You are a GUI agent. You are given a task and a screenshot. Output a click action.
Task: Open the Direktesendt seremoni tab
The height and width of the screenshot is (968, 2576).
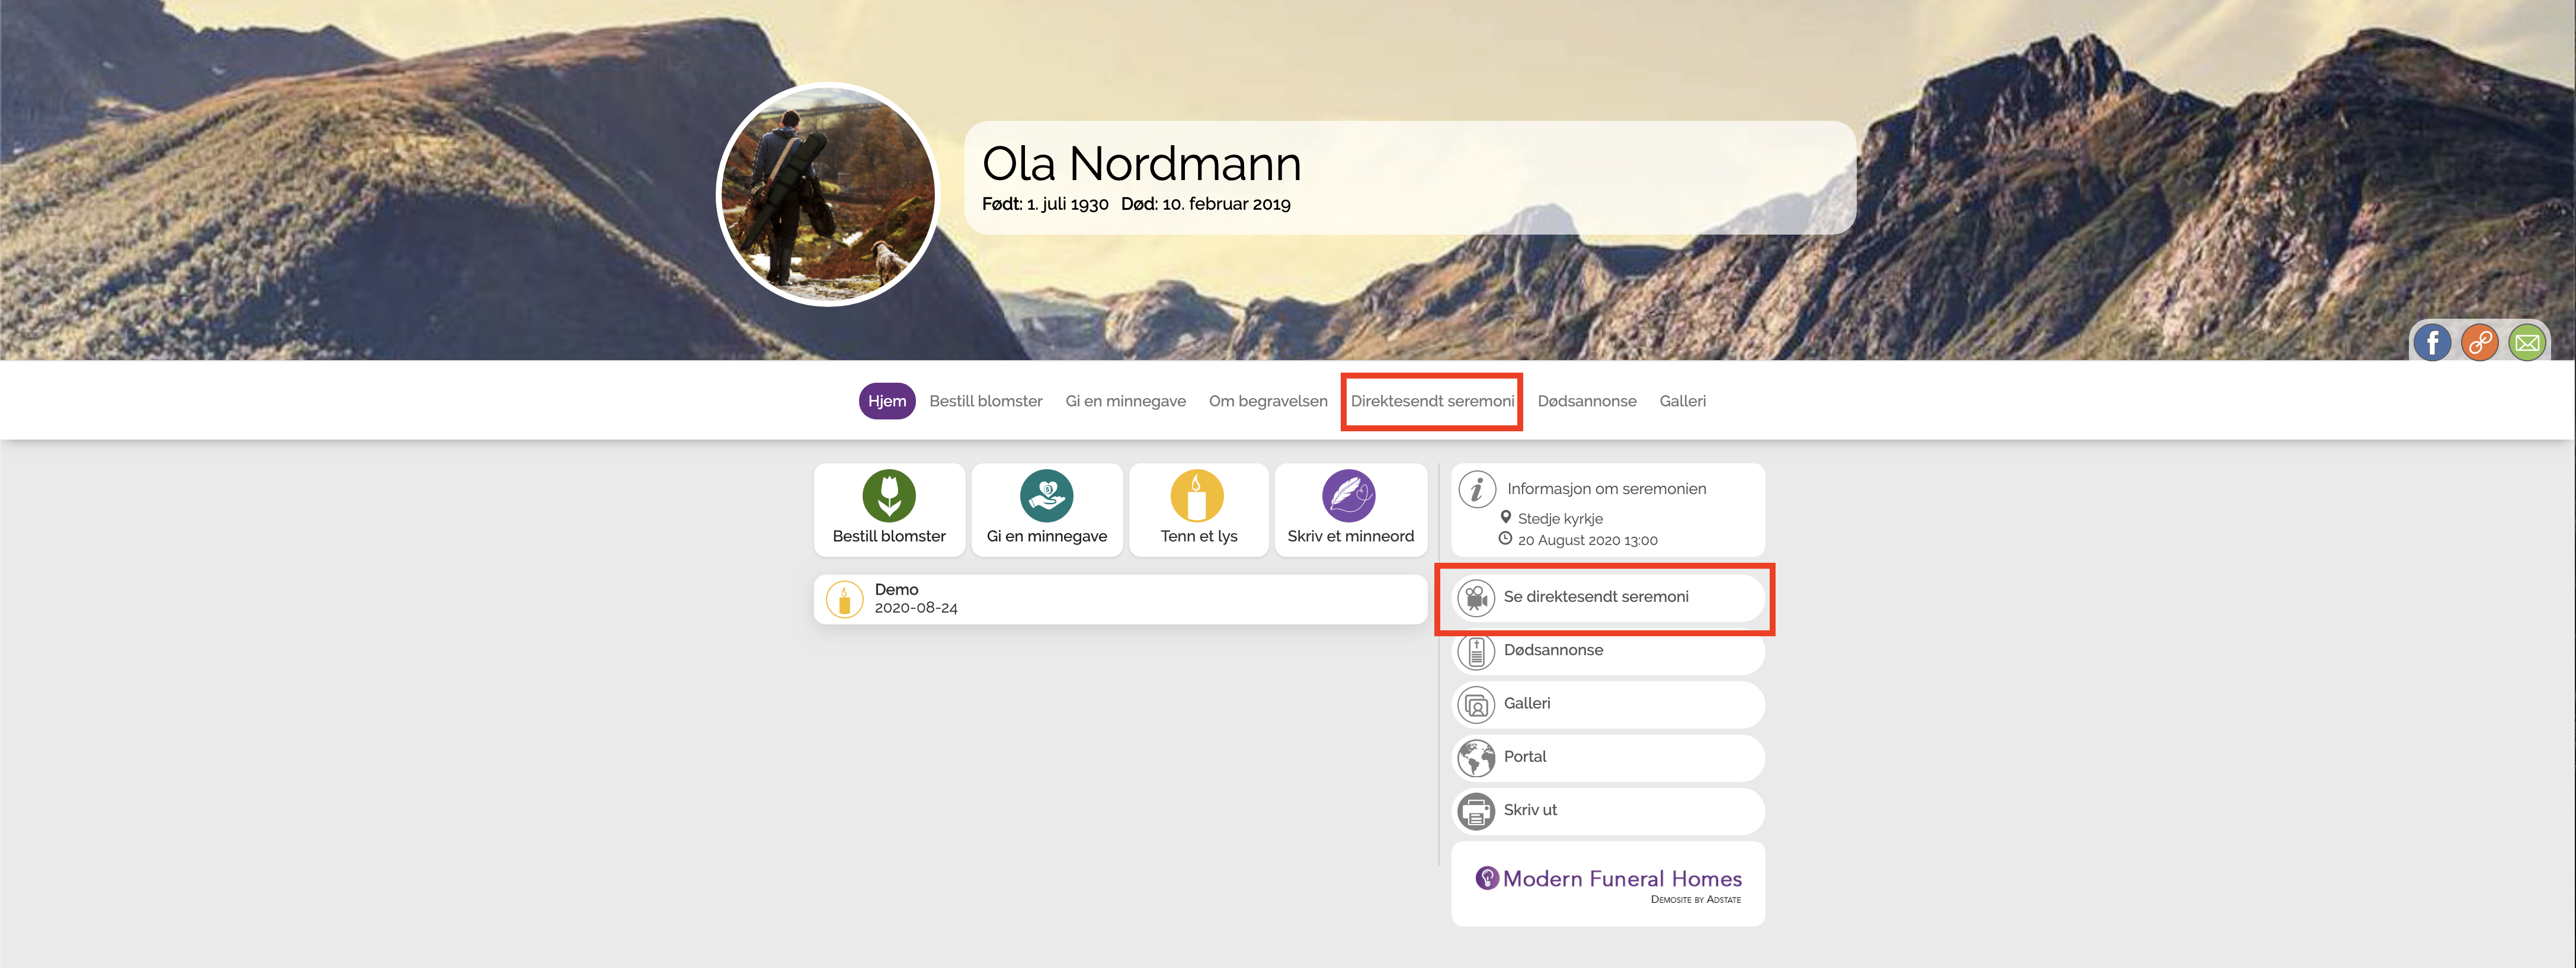click(x=1431, y=401)
